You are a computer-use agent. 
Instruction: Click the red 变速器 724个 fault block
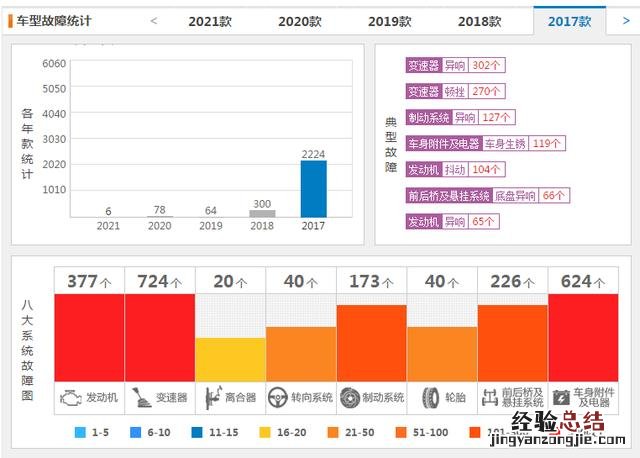(160, 338)
